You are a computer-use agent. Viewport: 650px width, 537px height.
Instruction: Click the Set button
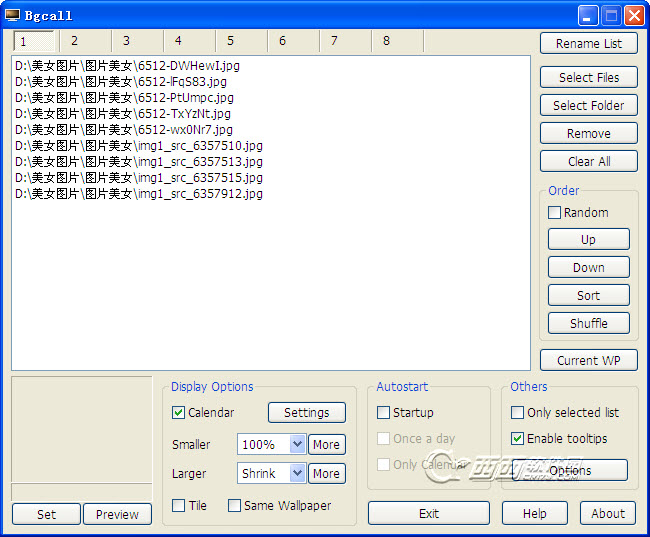click(46, 514)
